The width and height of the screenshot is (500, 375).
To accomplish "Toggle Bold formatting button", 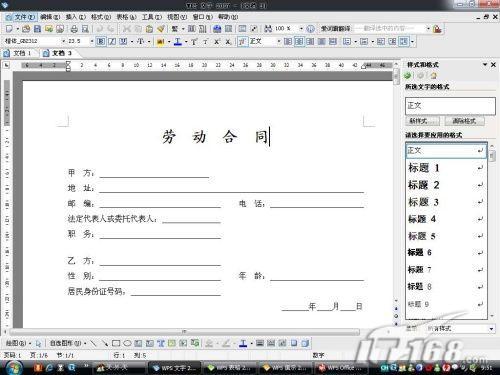I will coord(101,41).
